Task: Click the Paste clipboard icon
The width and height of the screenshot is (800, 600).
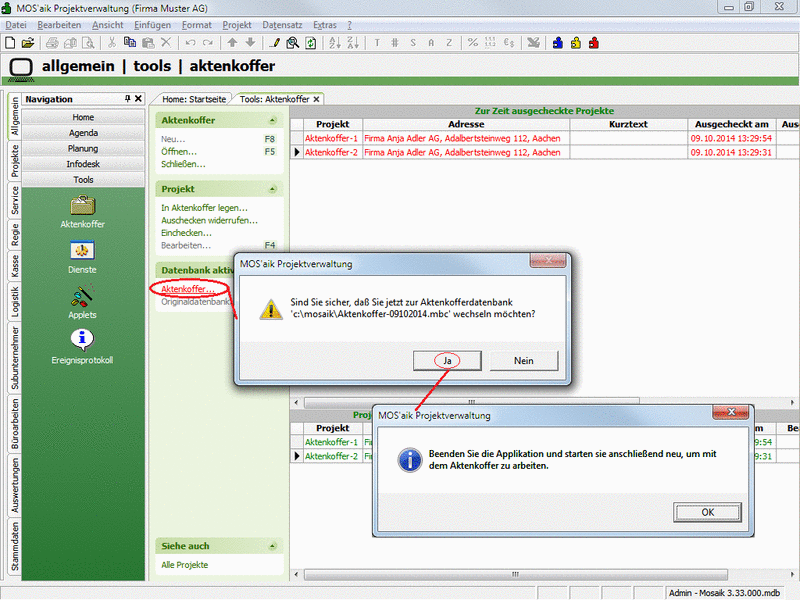Action: [x=148, y=43]
